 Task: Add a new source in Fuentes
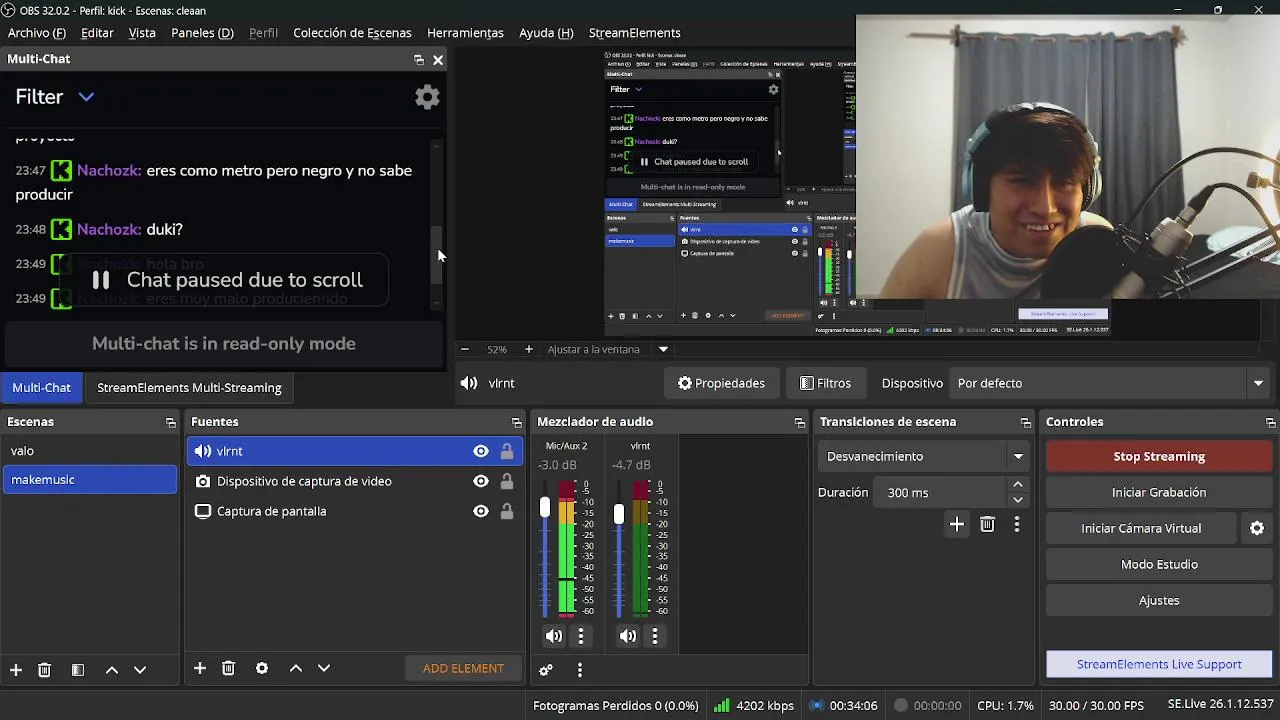(200, 668)
